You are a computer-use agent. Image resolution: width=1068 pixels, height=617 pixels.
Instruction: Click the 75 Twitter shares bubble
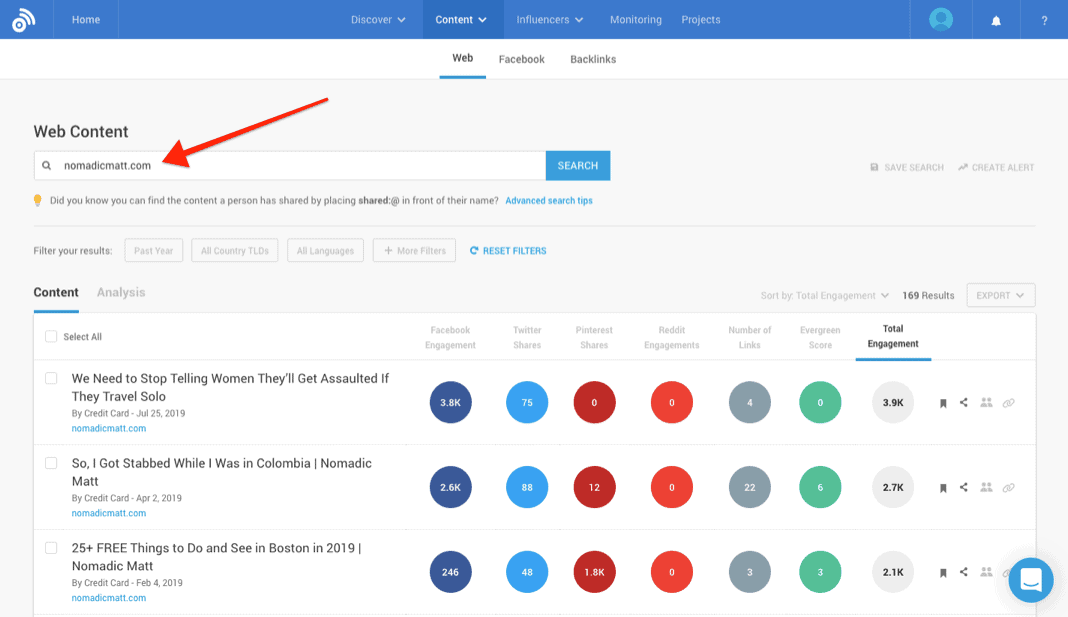click(527, 402)
